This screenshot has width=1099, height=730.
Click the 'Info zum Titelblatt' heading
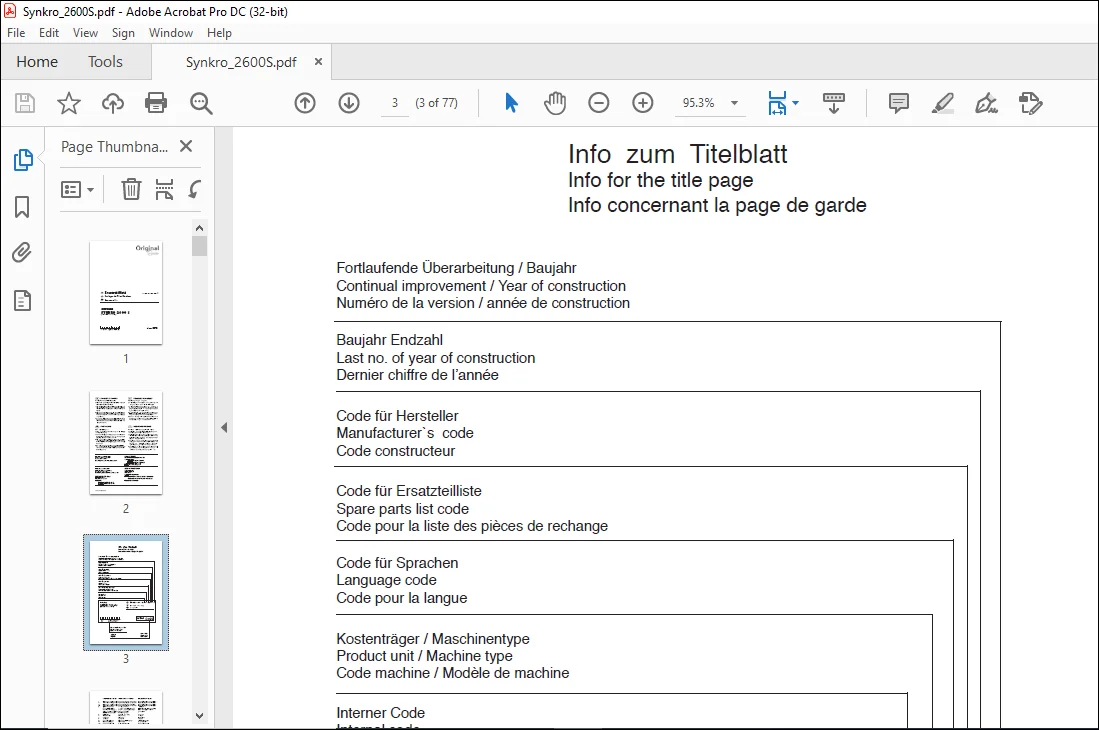click(x=678, y=154)
